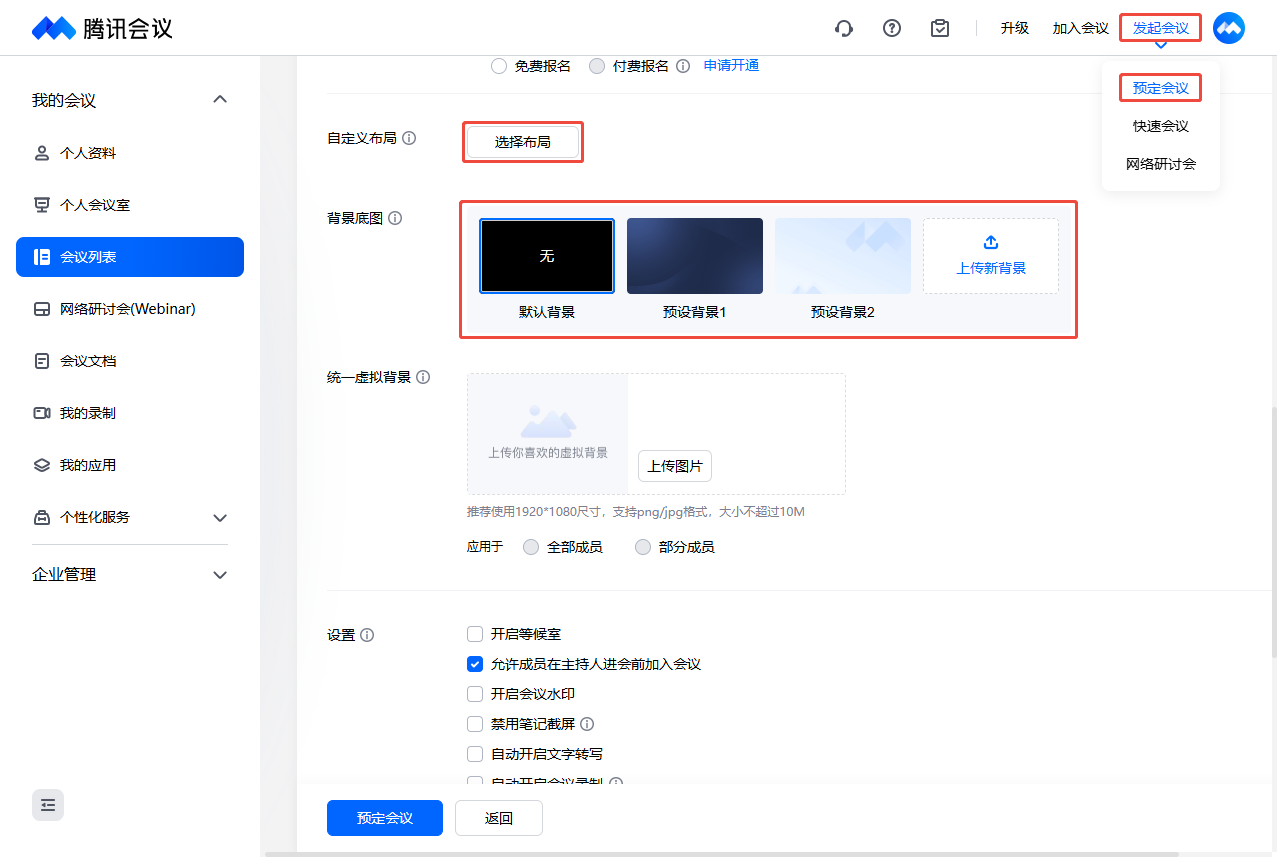Click the 个人资料 person icon

point(42,153)
